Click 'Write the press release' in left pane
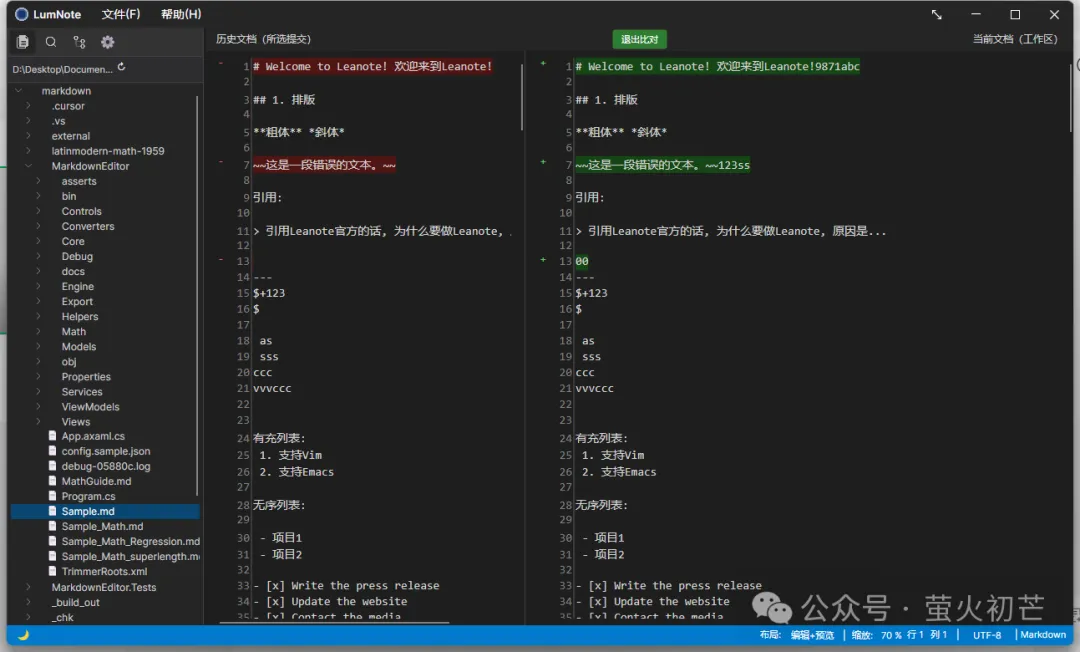1080x652 pixels. click(x=365, y=586)
